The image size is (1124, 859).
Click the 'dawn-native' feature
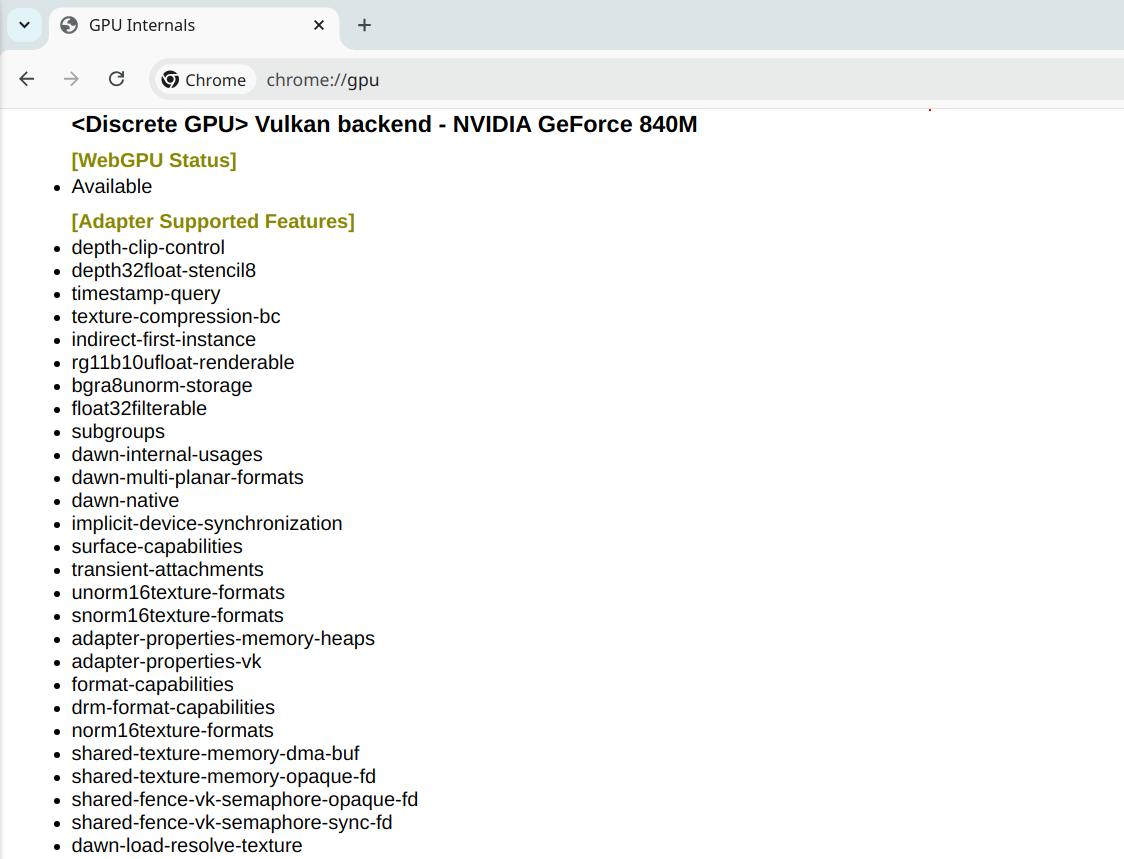click(x=125, y=500)
